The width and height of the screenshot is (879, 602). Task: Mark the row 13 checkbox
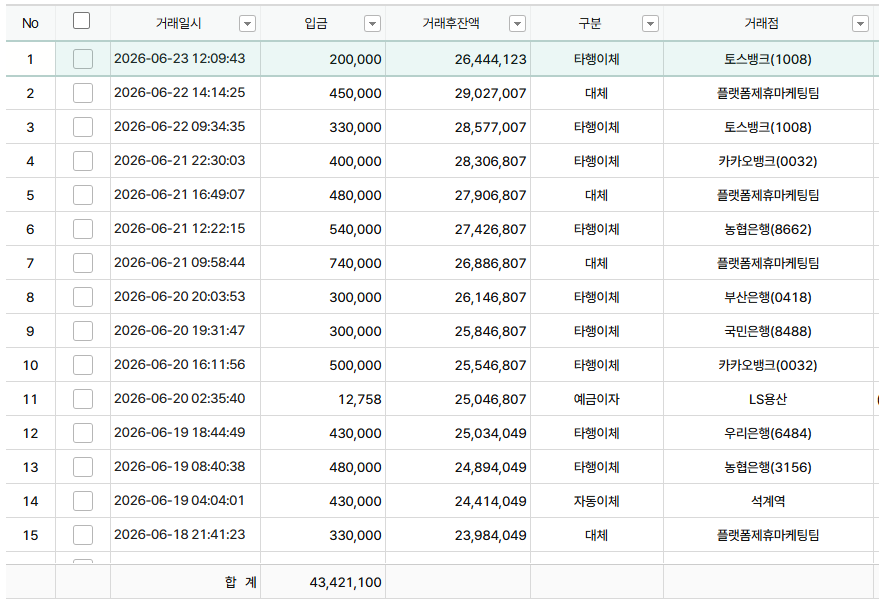83,467
